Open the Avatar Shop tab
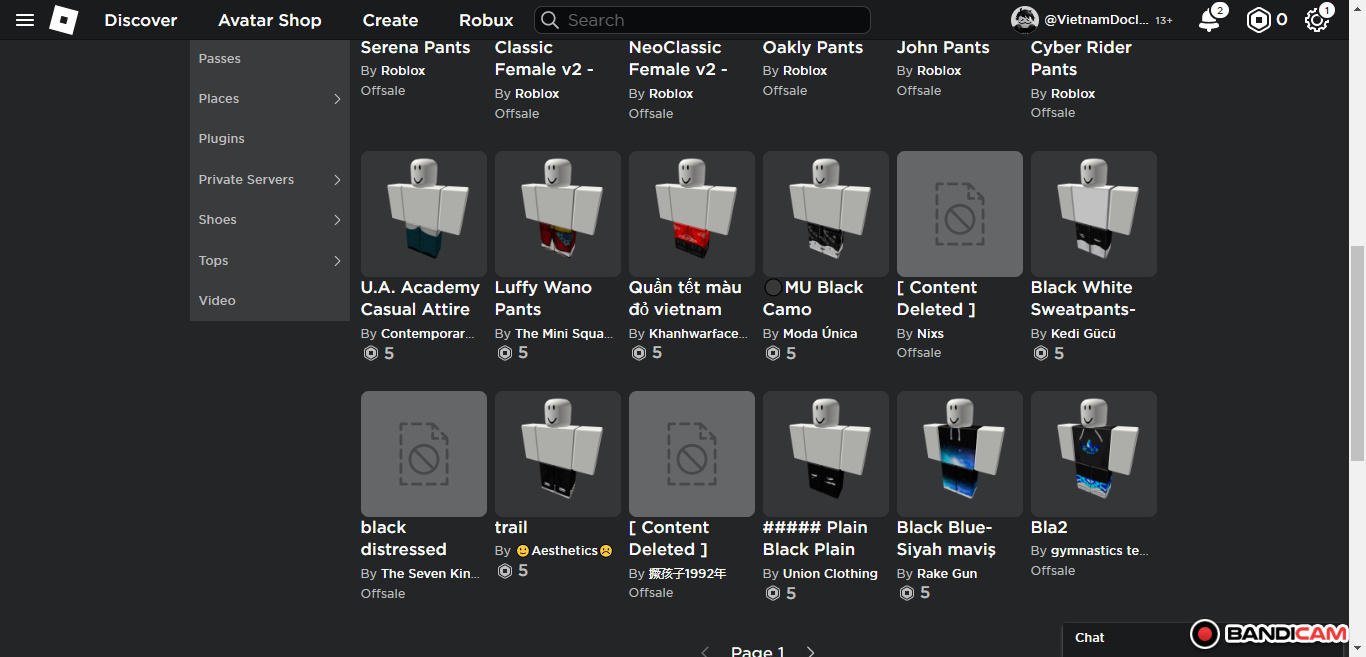 pos(270,20)
